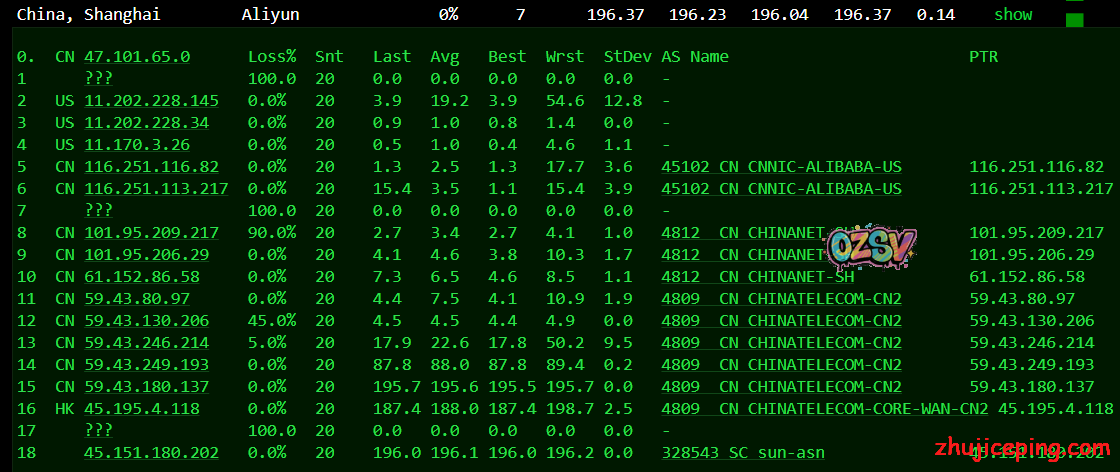
Task: Click the first ??? unknown hop entry
Action: point(98,79)
